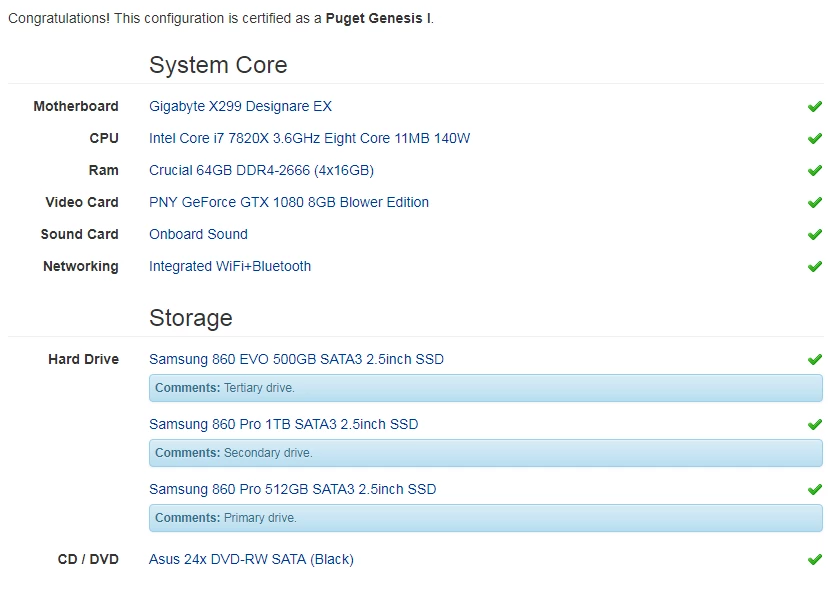Open Samsung 860 Pro 1TB SSD link
The height and width of the screenshot is (602, 835).
coord(283,425)
